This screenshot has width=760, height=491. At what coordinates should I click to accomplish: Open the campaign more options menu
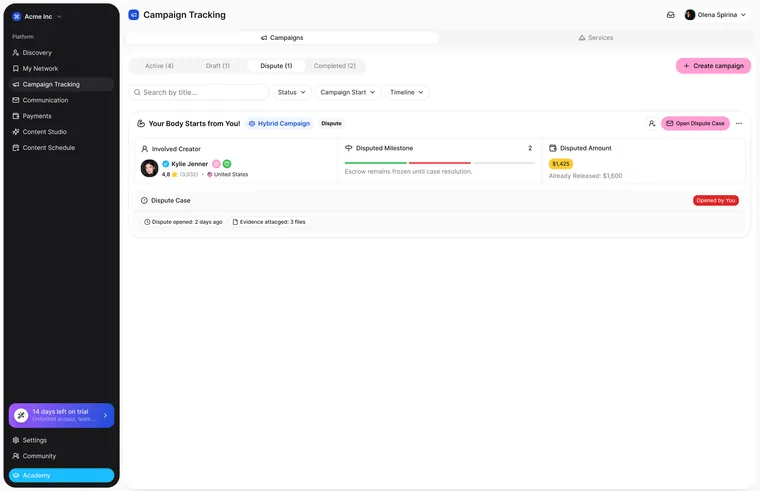pos(739,124)
